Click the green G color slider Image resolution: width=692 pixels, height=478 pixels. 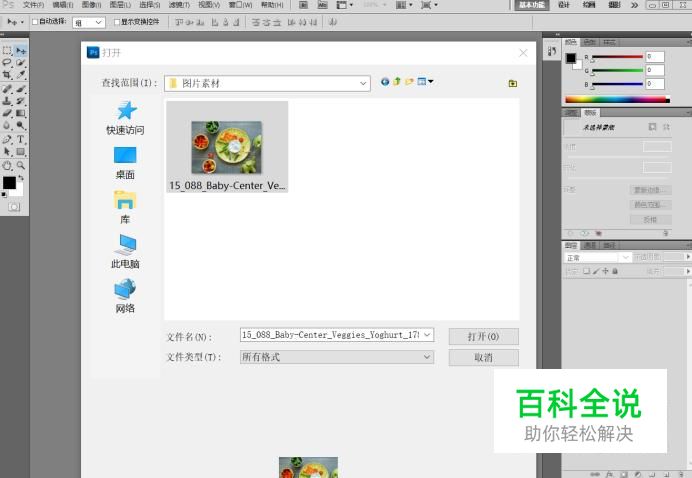tap(617, 71)
